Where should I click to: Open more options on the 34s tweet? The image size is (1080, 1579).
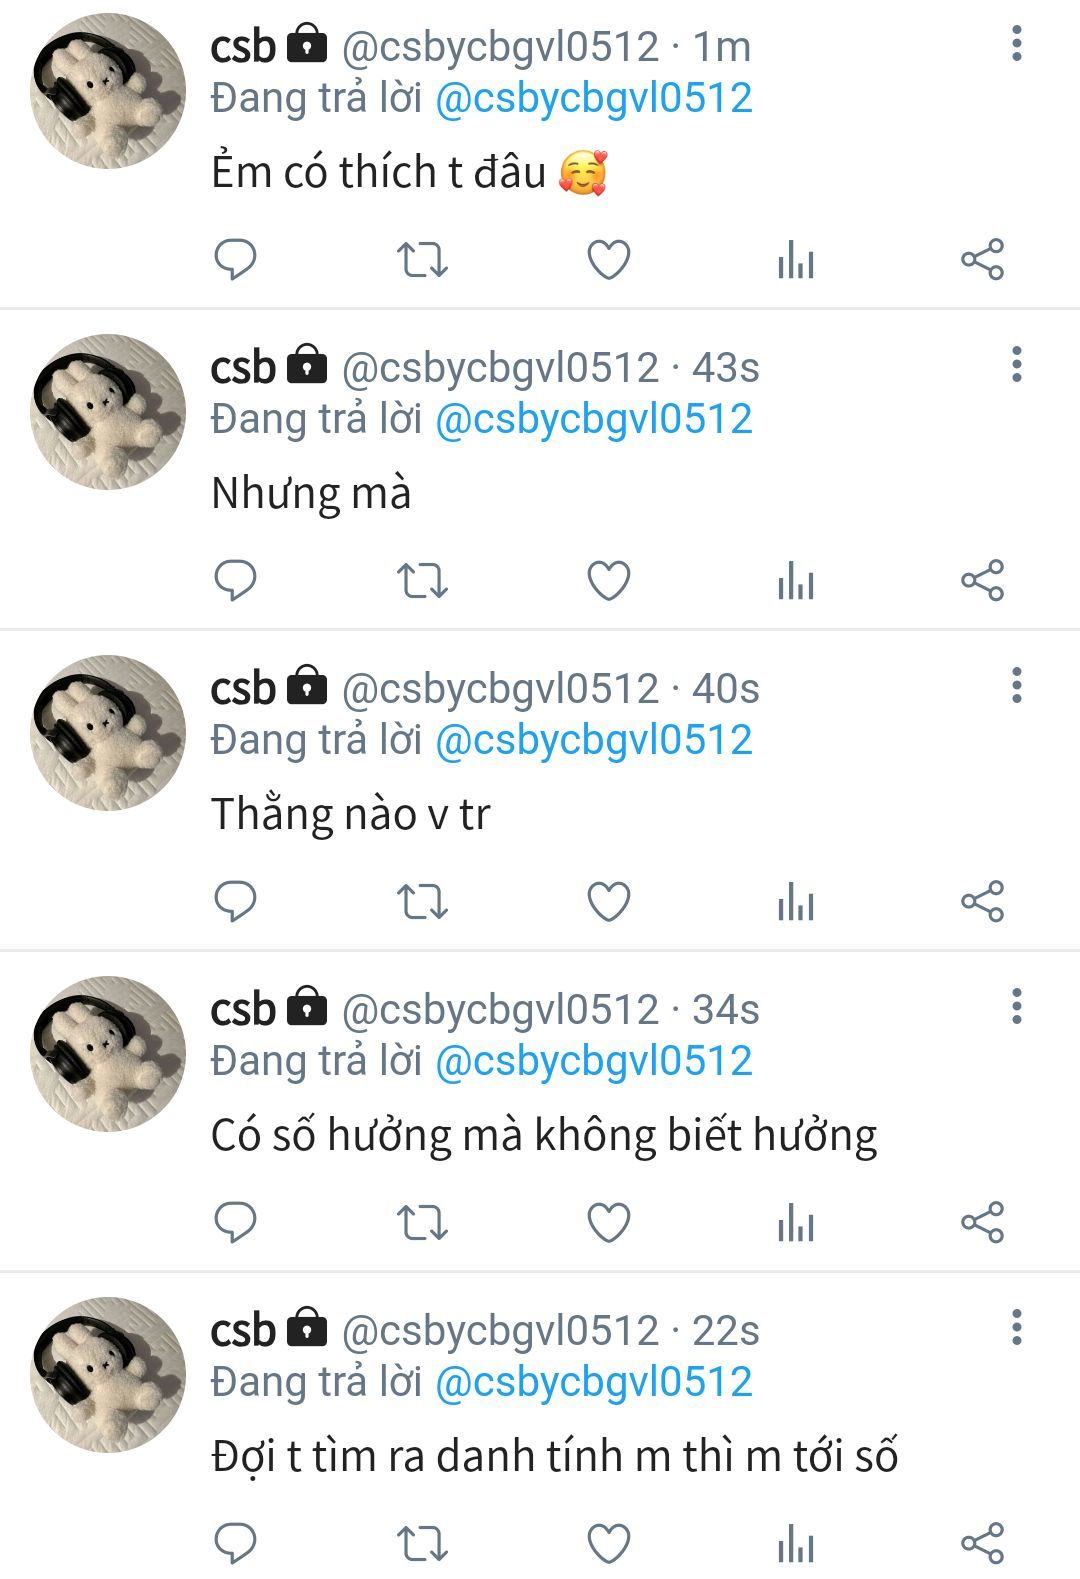1017,1007
